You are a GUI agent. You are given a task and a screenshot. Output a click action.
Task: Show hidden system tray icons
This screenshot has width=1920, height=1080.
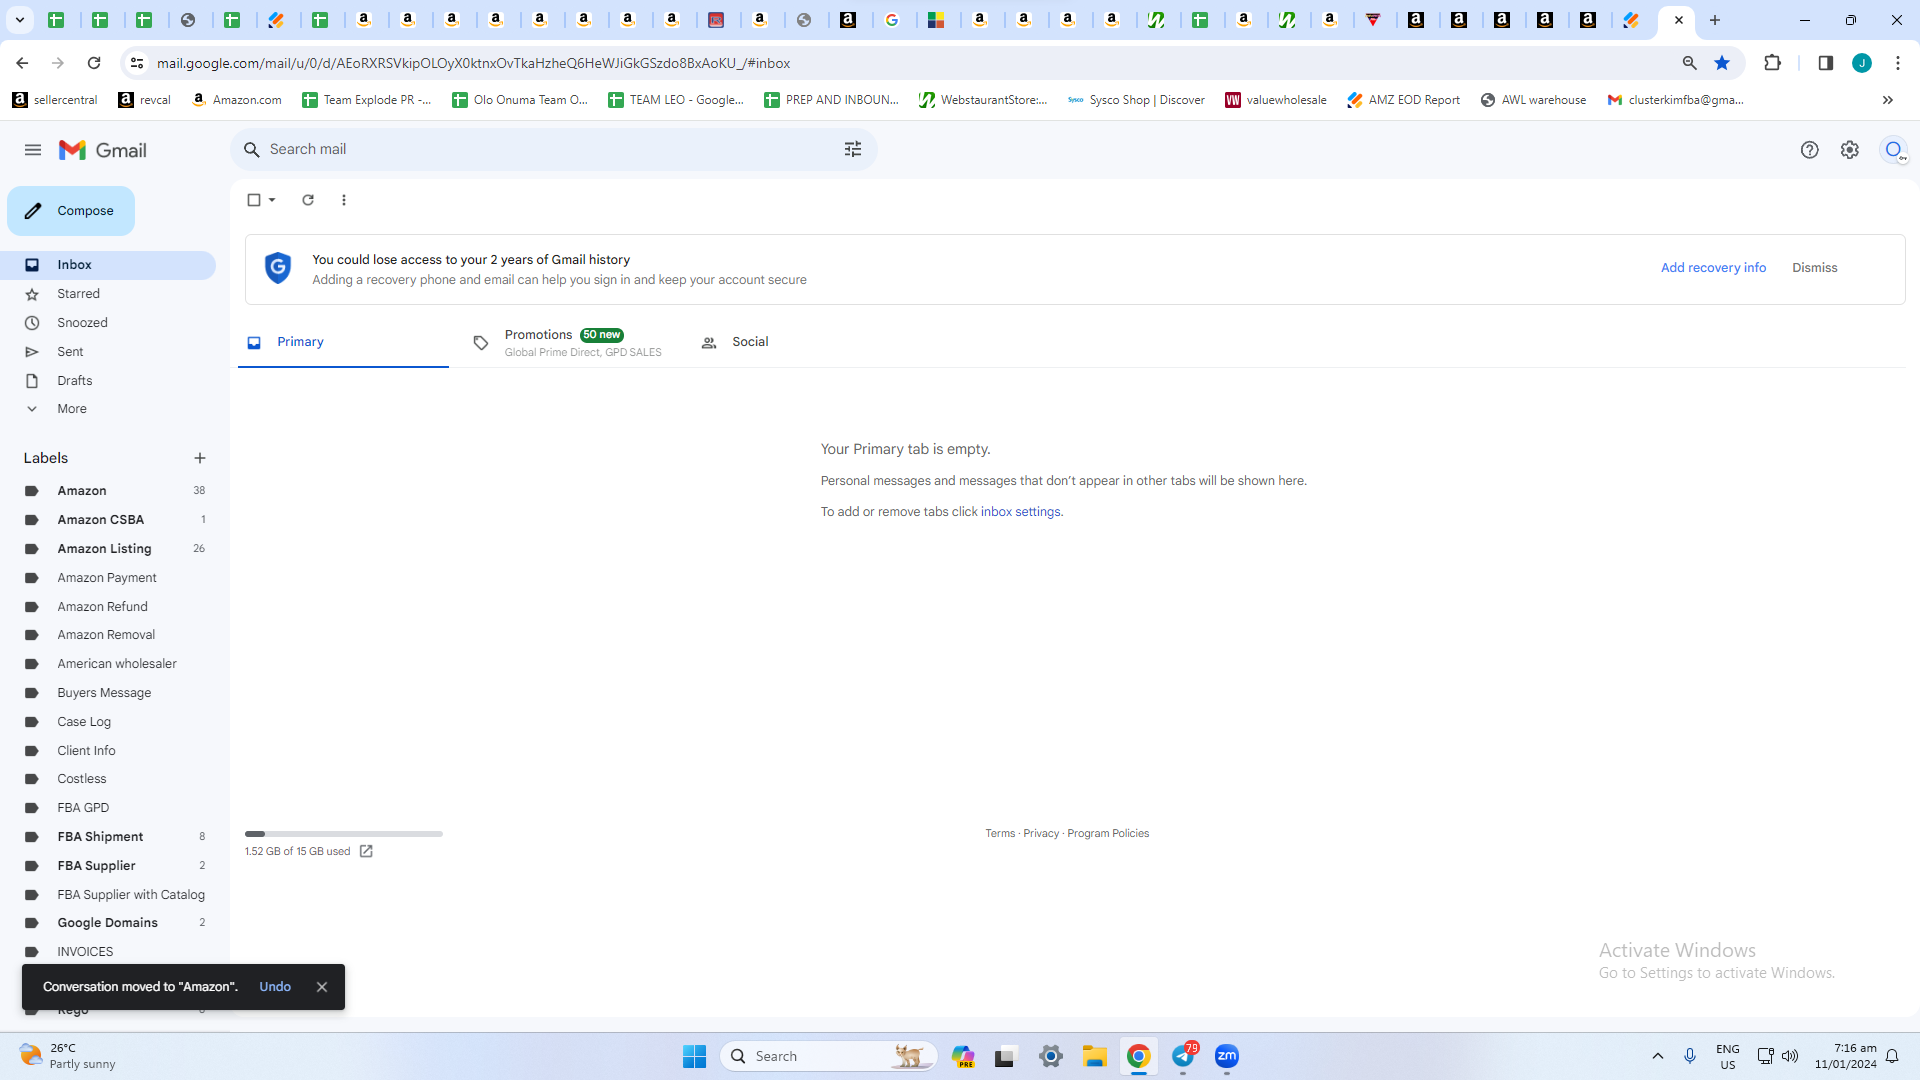pos(1657,1056)
